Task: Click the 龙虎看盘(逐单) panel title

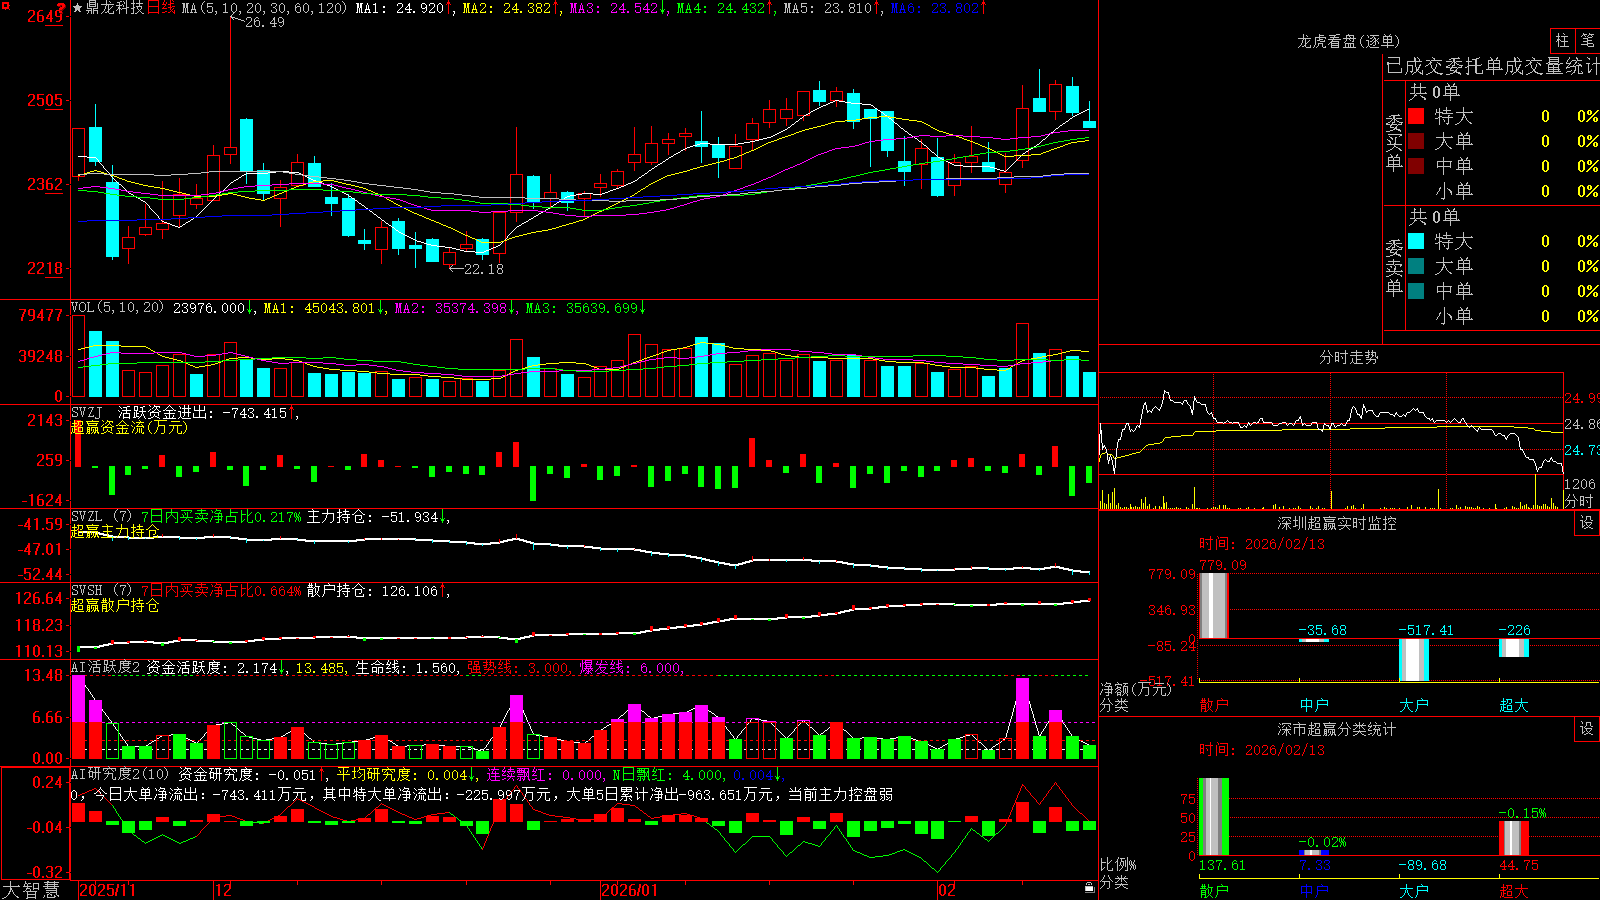Action: [x=1348, y=41]
